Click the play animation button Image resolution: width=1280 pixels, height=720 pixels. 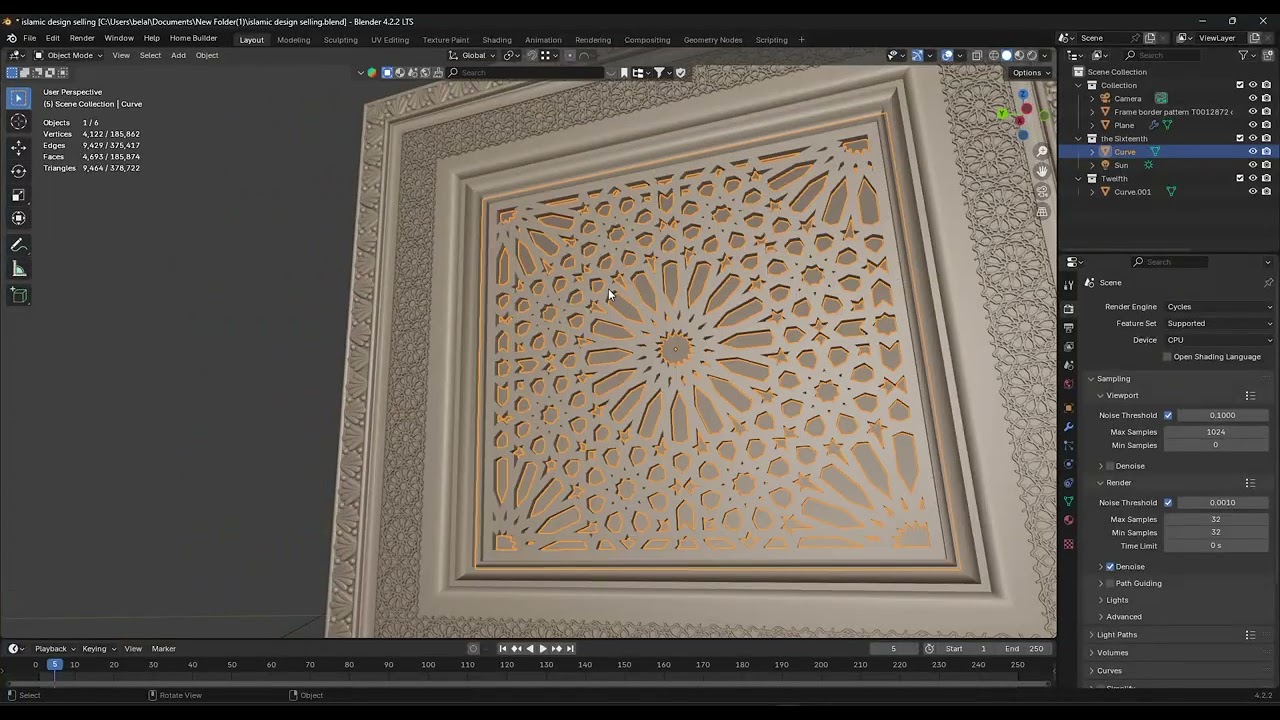543,649
